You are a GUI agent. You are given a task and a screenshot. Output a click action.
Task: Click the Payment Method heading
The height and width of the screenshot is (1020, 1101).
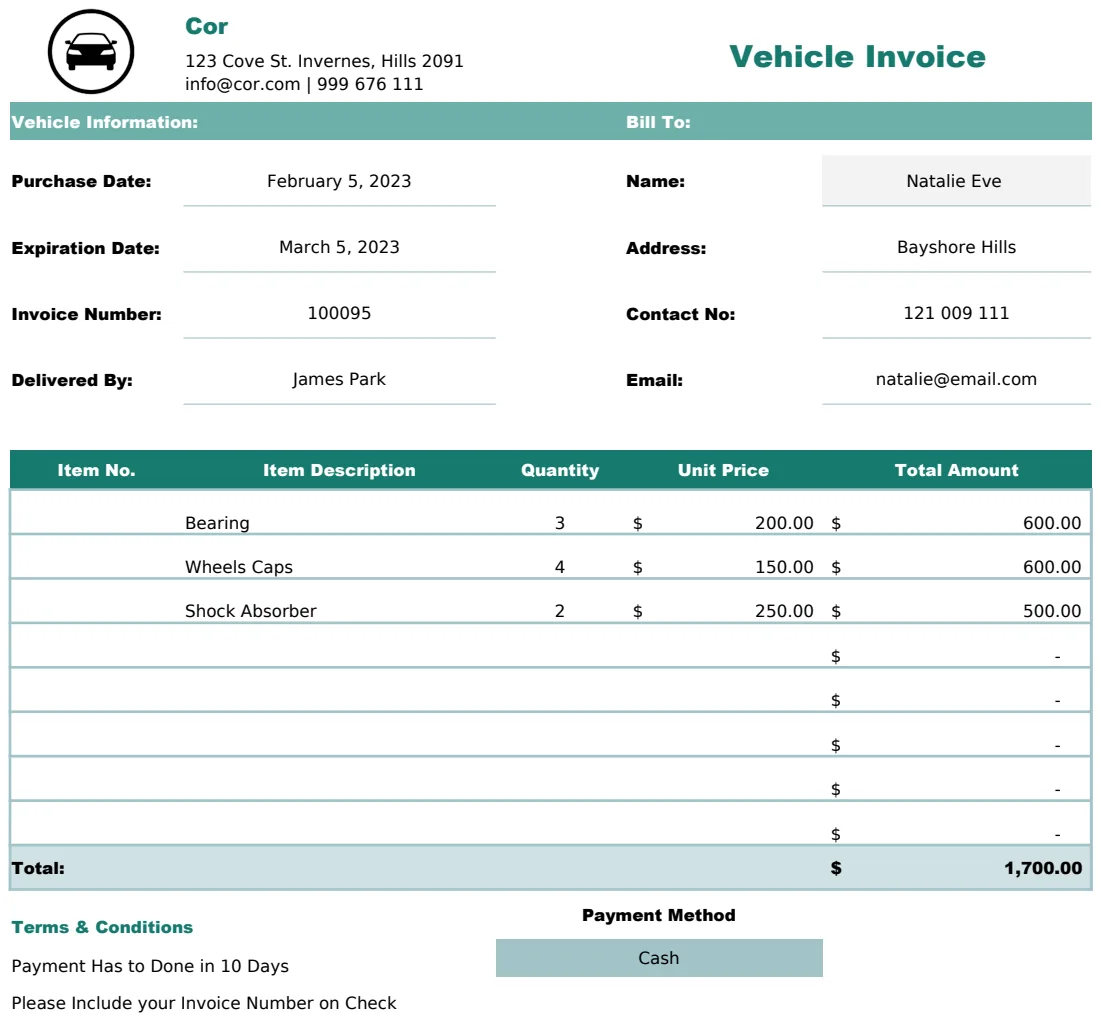pyautogui.click(x=659, y=915)
